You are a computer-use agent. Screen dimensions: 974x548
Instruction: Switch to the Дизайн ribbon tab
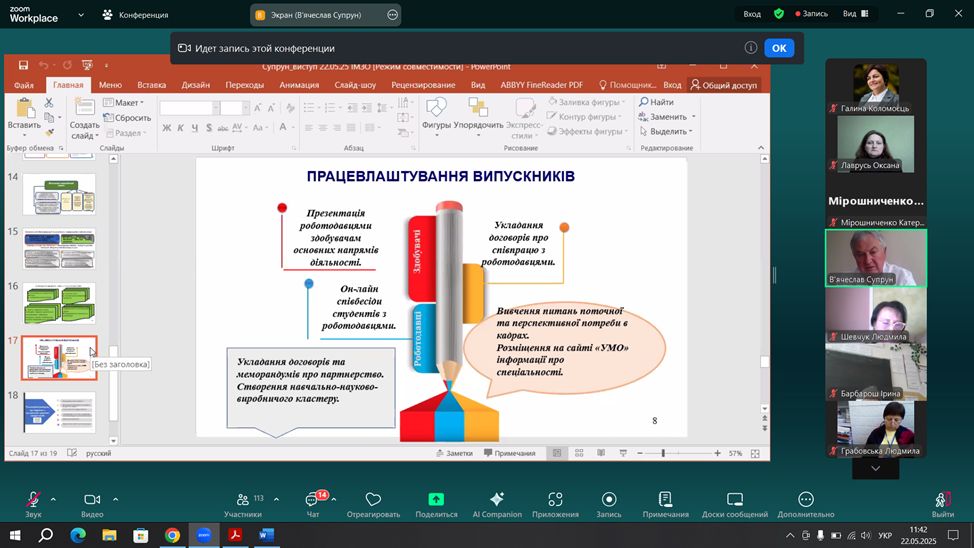195,85
